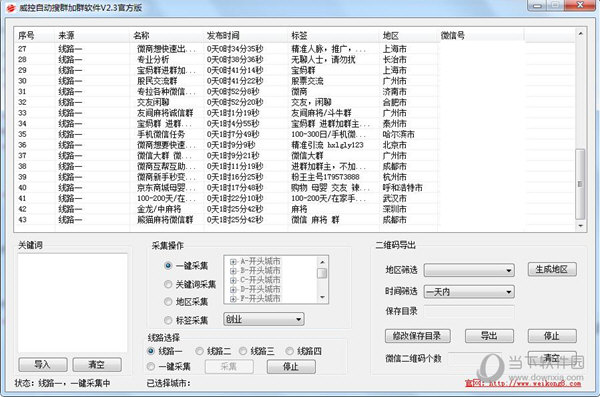Open the 官网 website link
Image resolution: width=600 pixels, height=397 pixels.
[x=523, y=383]
